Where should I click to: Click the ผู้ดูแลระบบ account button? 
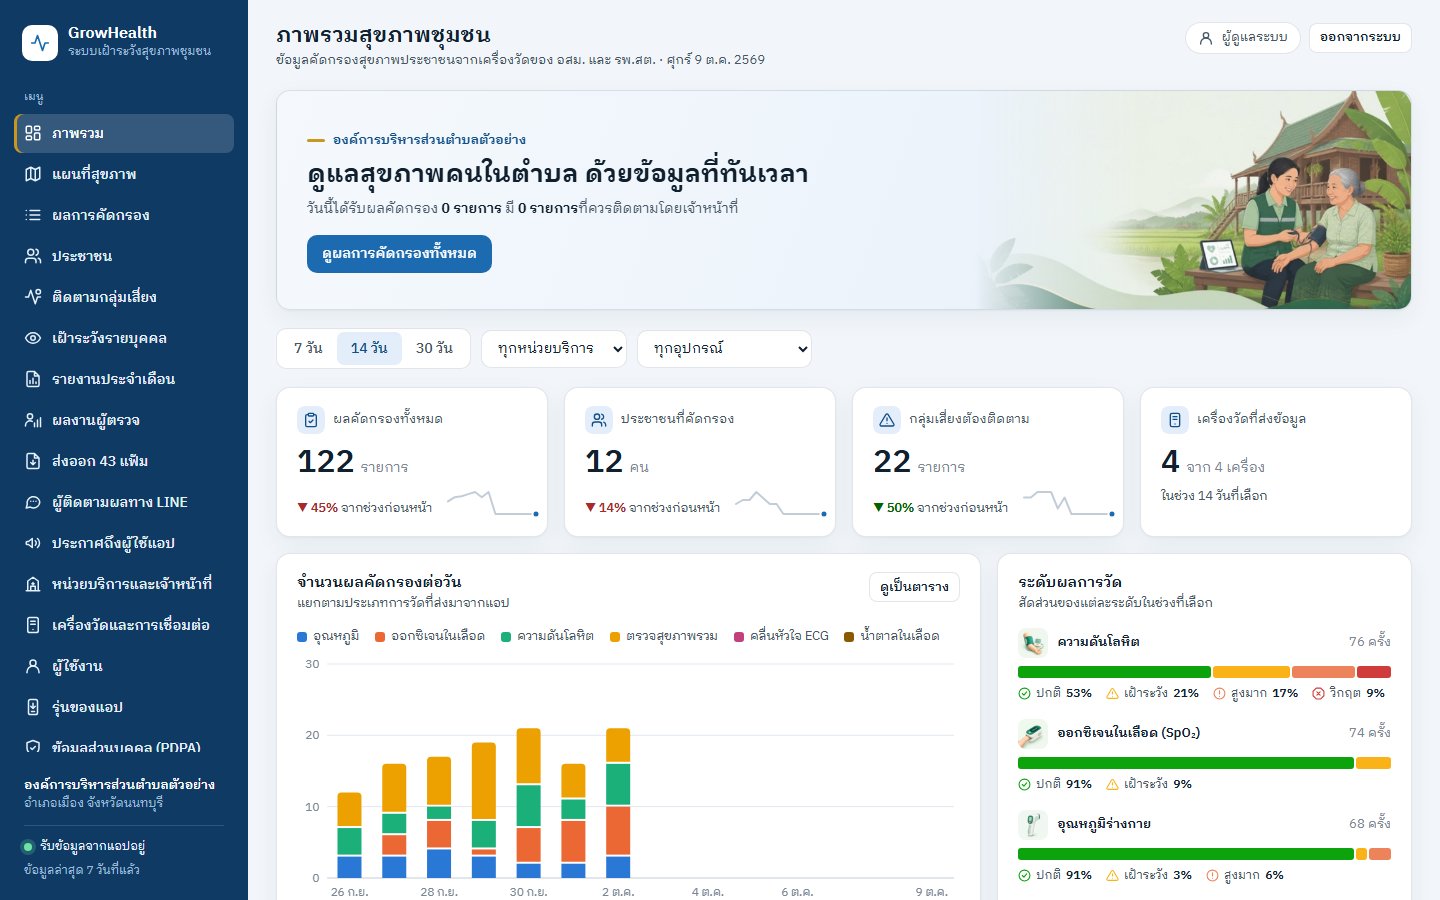pos(1243,38)
